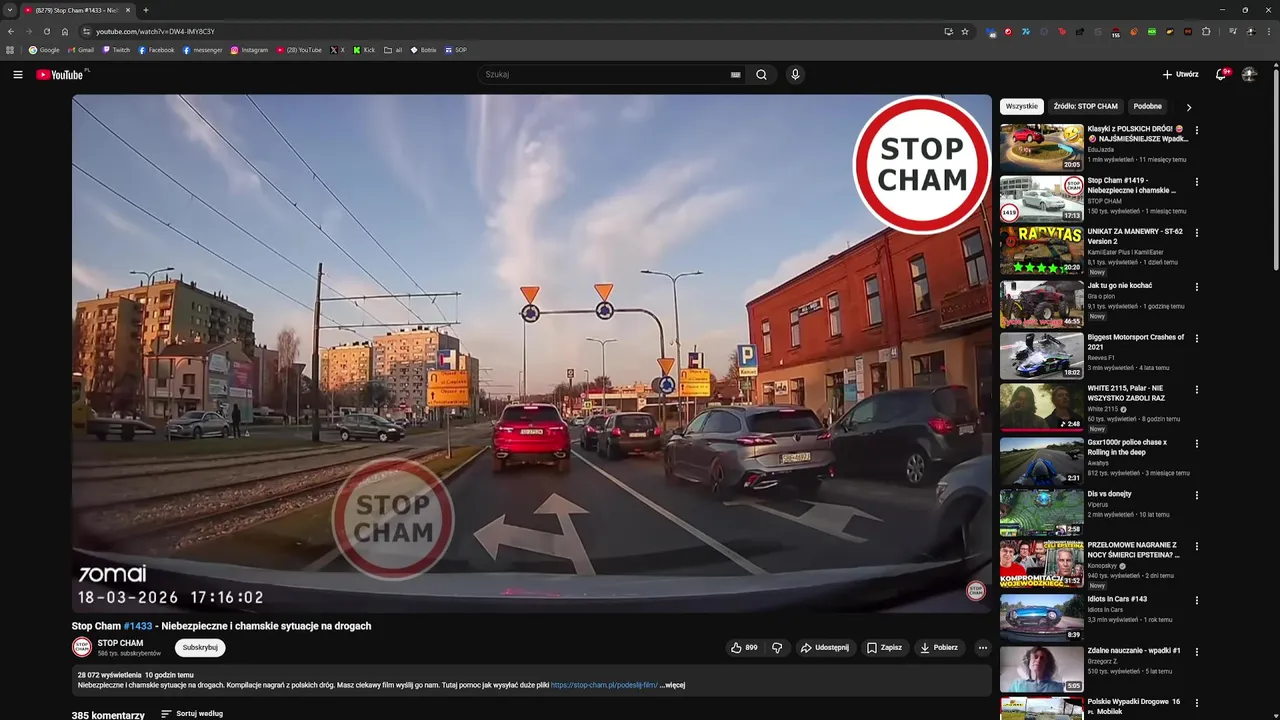
Task: Save video with Zapisz button
Action: (x=884, y=647)
